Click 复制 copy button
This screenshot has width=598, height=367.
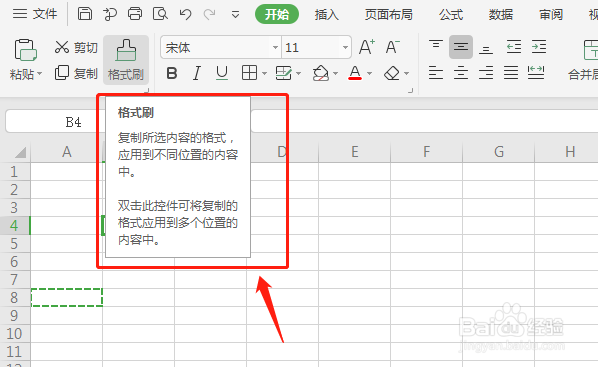click(x=76, y=73)
